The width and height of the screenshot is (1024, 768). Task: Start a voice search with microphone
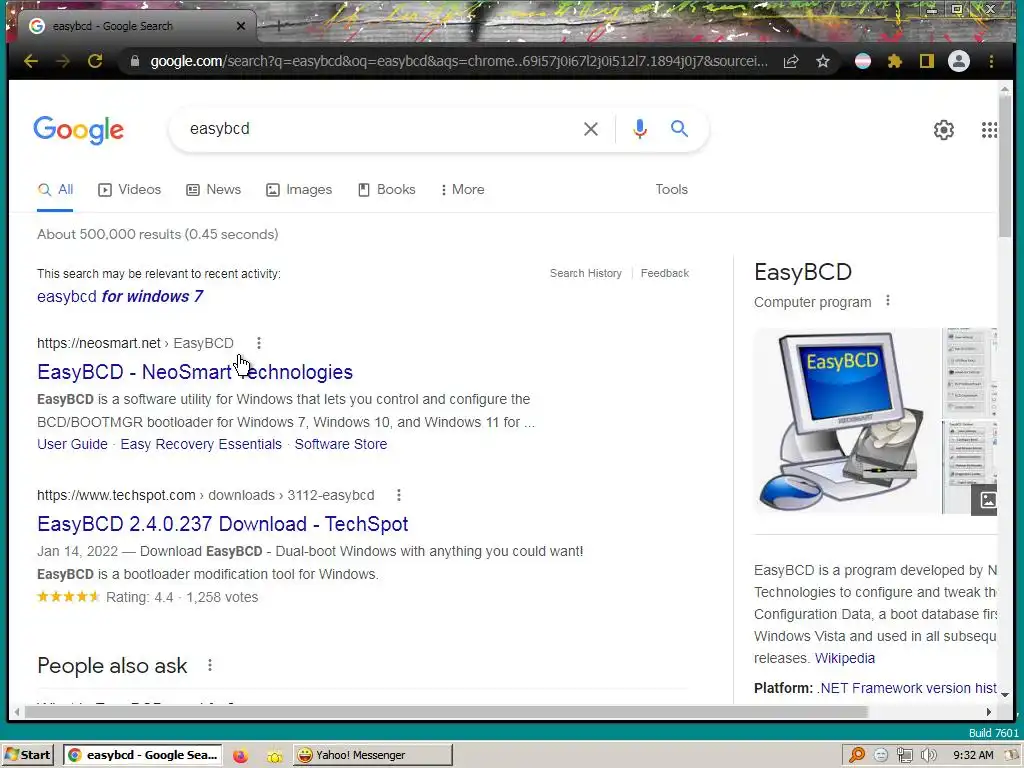640,129
